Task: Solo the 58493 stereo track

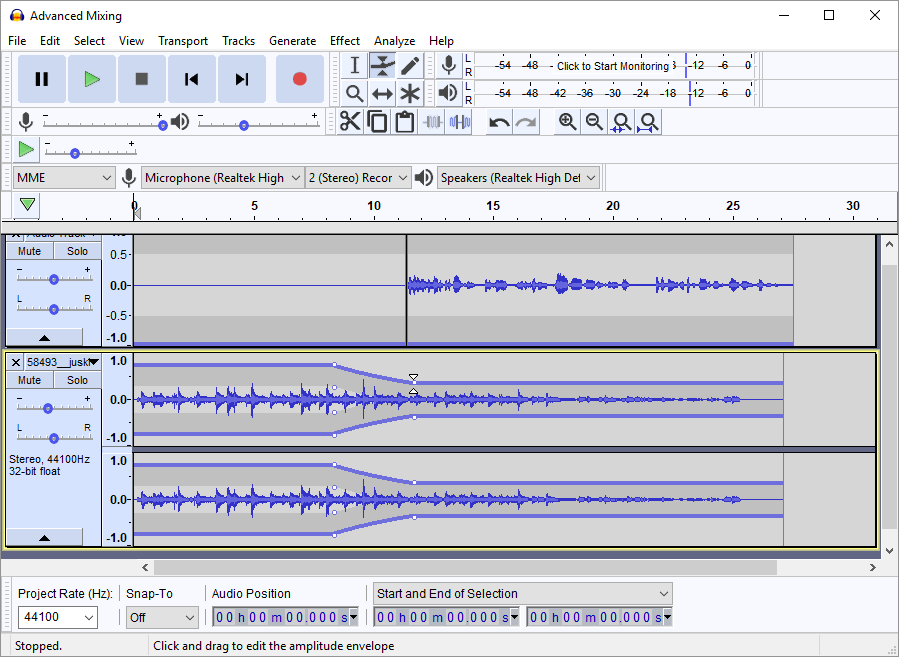Action: click(77, 380)
